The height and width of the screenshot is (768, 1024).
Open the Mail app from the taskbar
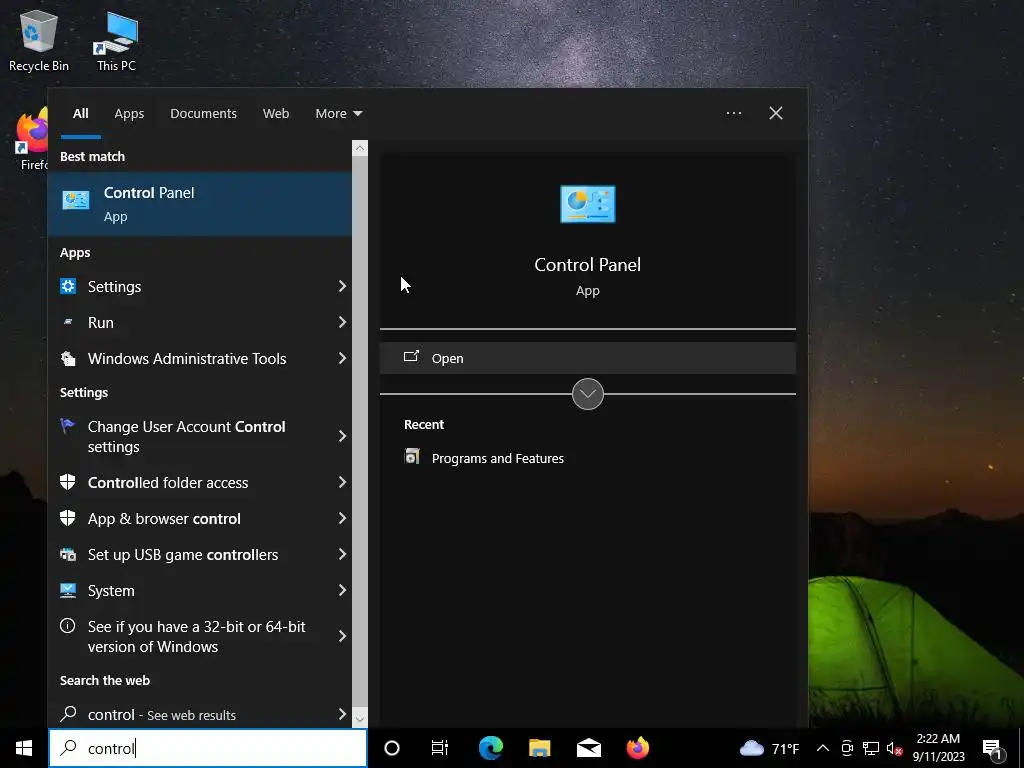588,748
